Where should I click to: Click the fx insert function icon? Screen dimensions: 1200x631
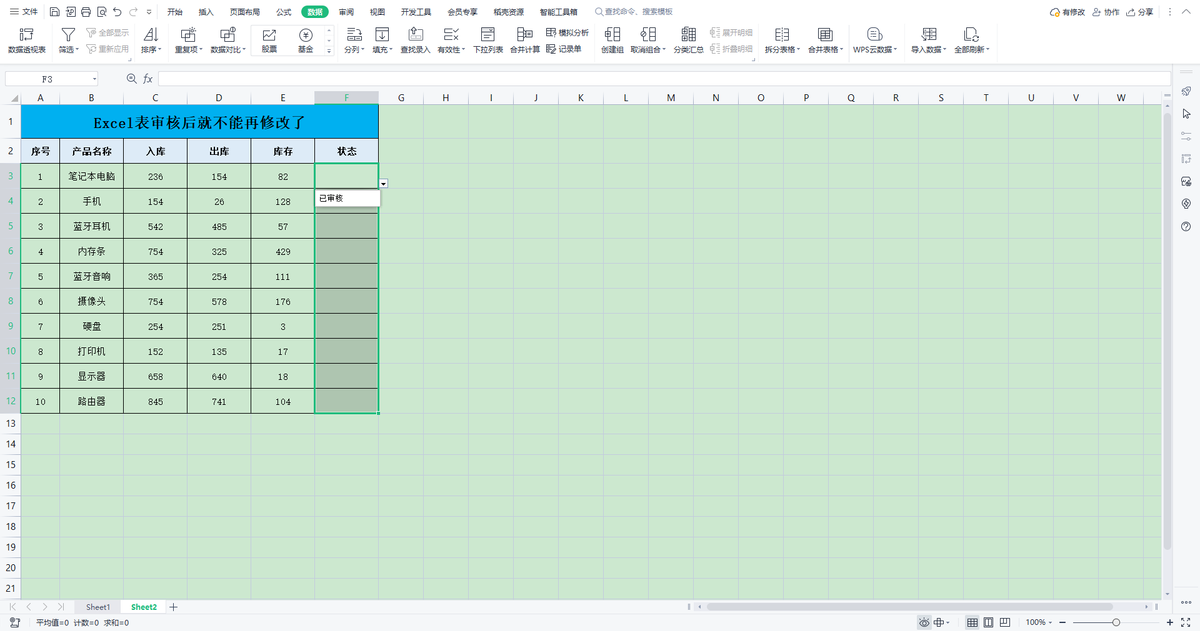point(148,78)
